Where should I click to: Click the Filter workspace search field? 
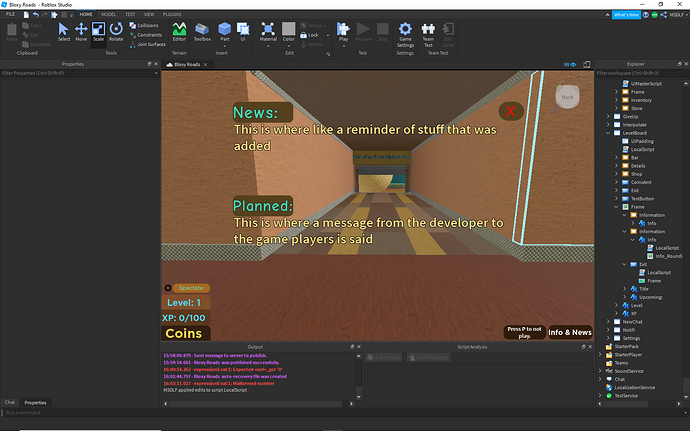point(642,73)
